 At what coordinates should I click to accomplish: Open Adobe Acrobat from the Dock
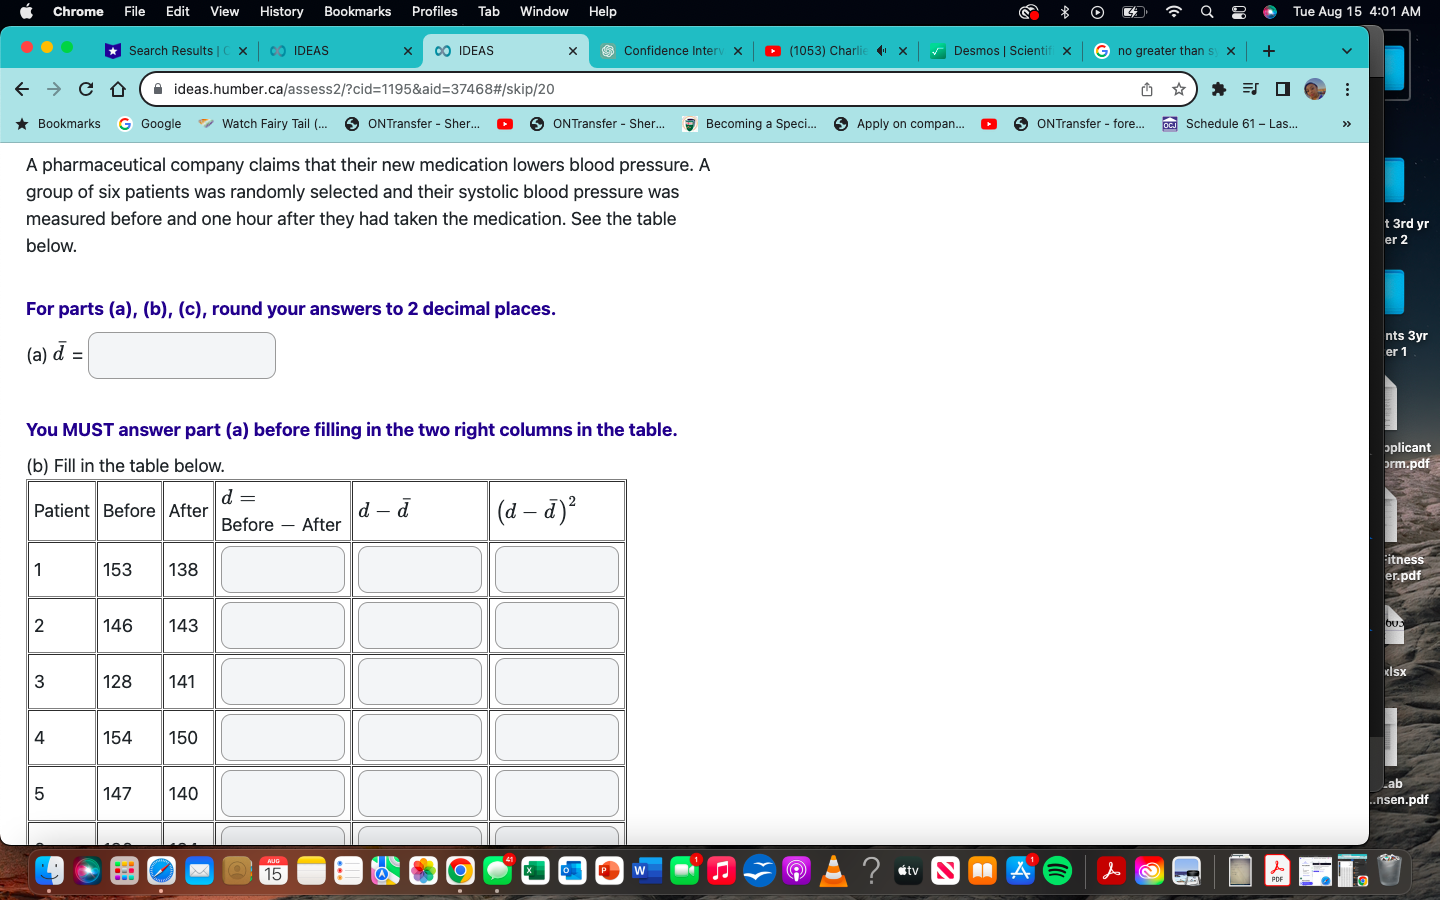tap(1110, 871)
